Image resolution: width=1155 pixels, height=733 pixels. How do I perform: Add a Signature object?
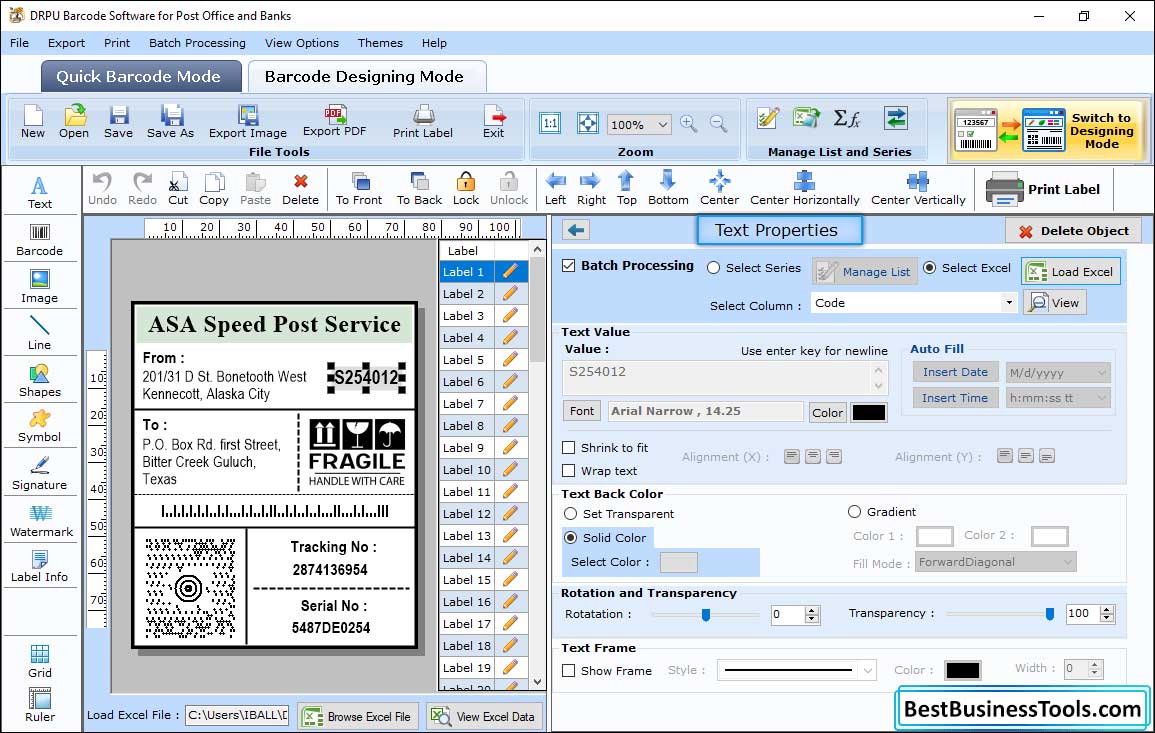40,474
